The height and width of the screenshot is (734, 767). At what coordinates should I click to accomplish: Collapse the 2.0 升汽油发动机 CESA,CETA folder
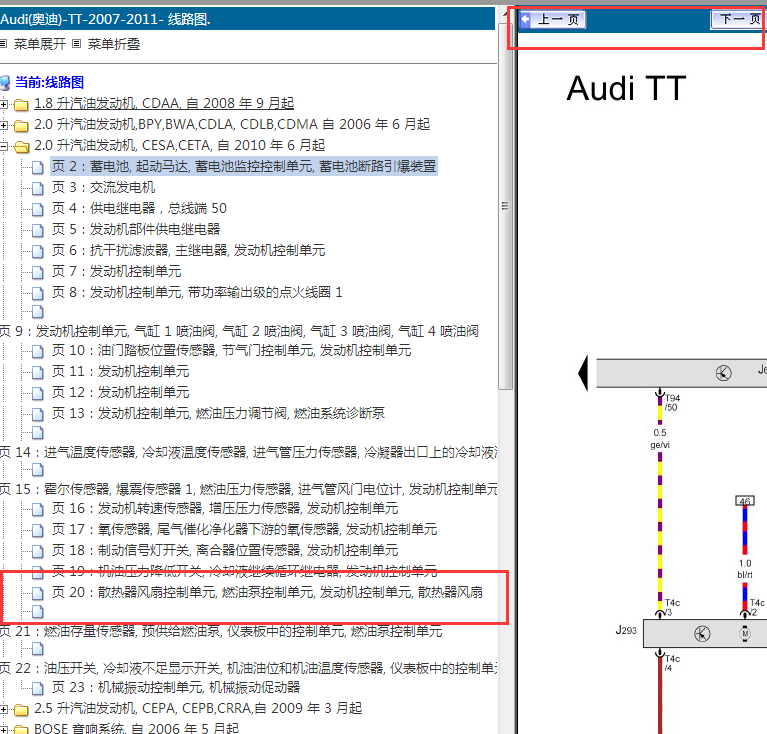click(x=4, y=146)
